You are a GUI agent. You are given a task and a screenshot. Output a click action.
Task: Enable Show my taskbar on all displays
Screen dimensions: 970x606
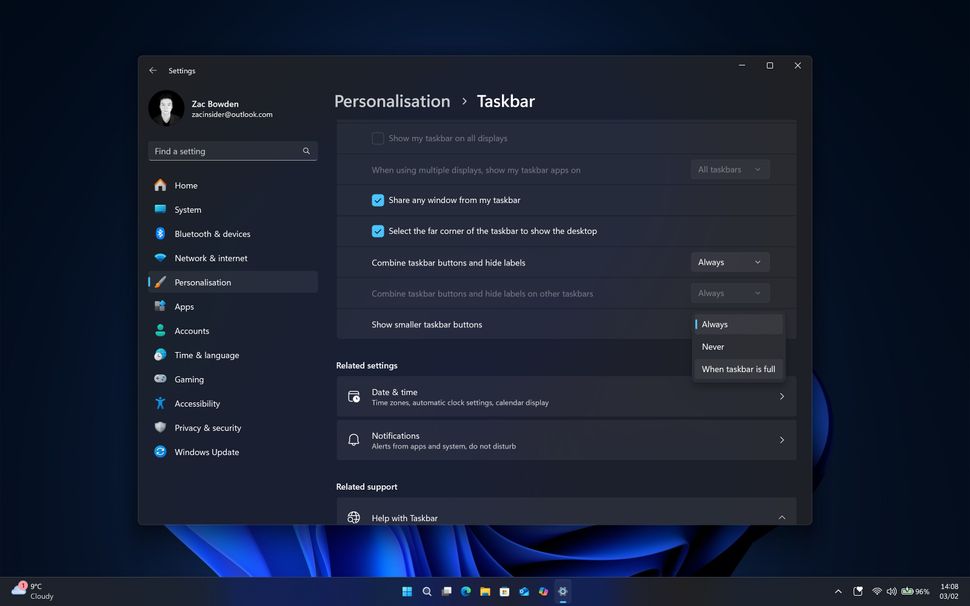[x=378, y=138]
